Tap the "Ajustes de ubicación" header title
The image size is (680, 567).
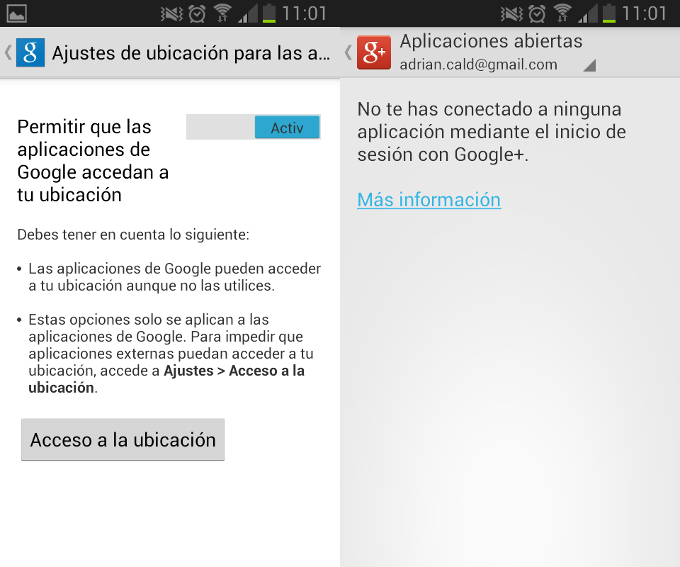[x=190, y=53]
